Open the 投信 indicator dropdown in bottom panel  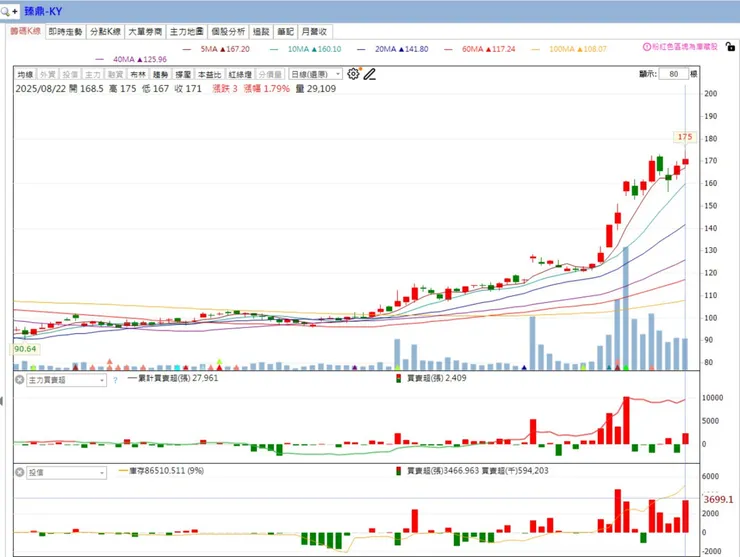67,473
